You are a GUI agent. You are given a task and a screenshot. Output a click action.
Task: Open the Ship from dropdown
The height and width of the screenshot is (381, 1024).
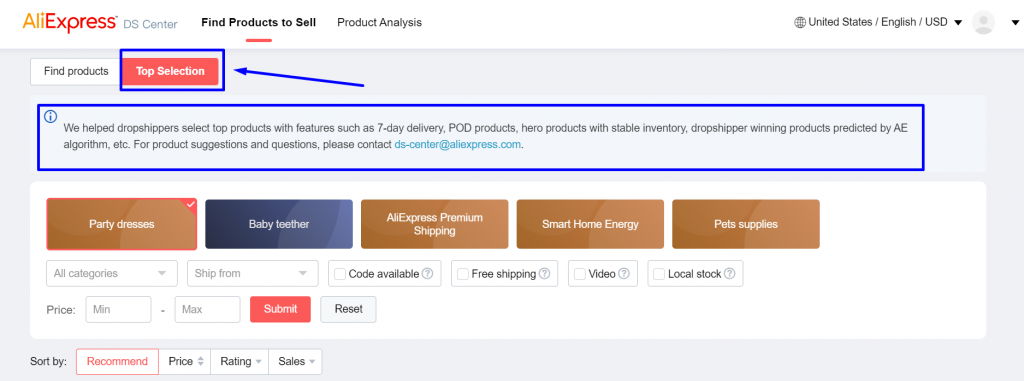coord(252,273)
